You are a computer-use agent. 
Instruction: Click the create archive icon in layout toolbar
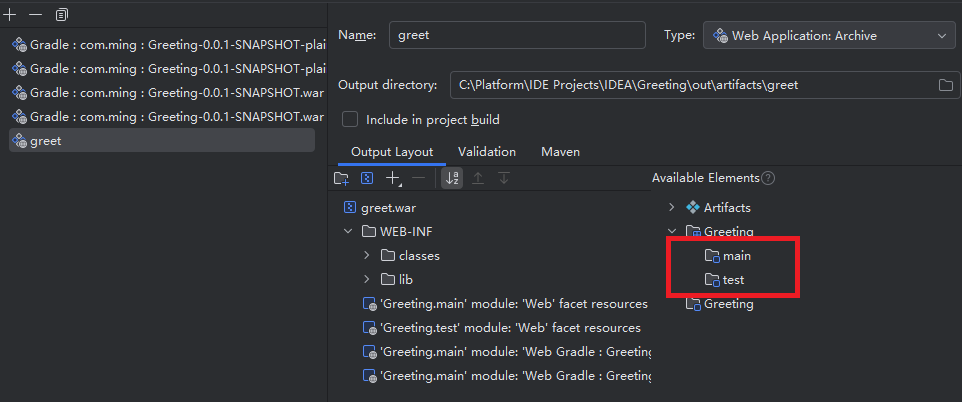[366, 179]
